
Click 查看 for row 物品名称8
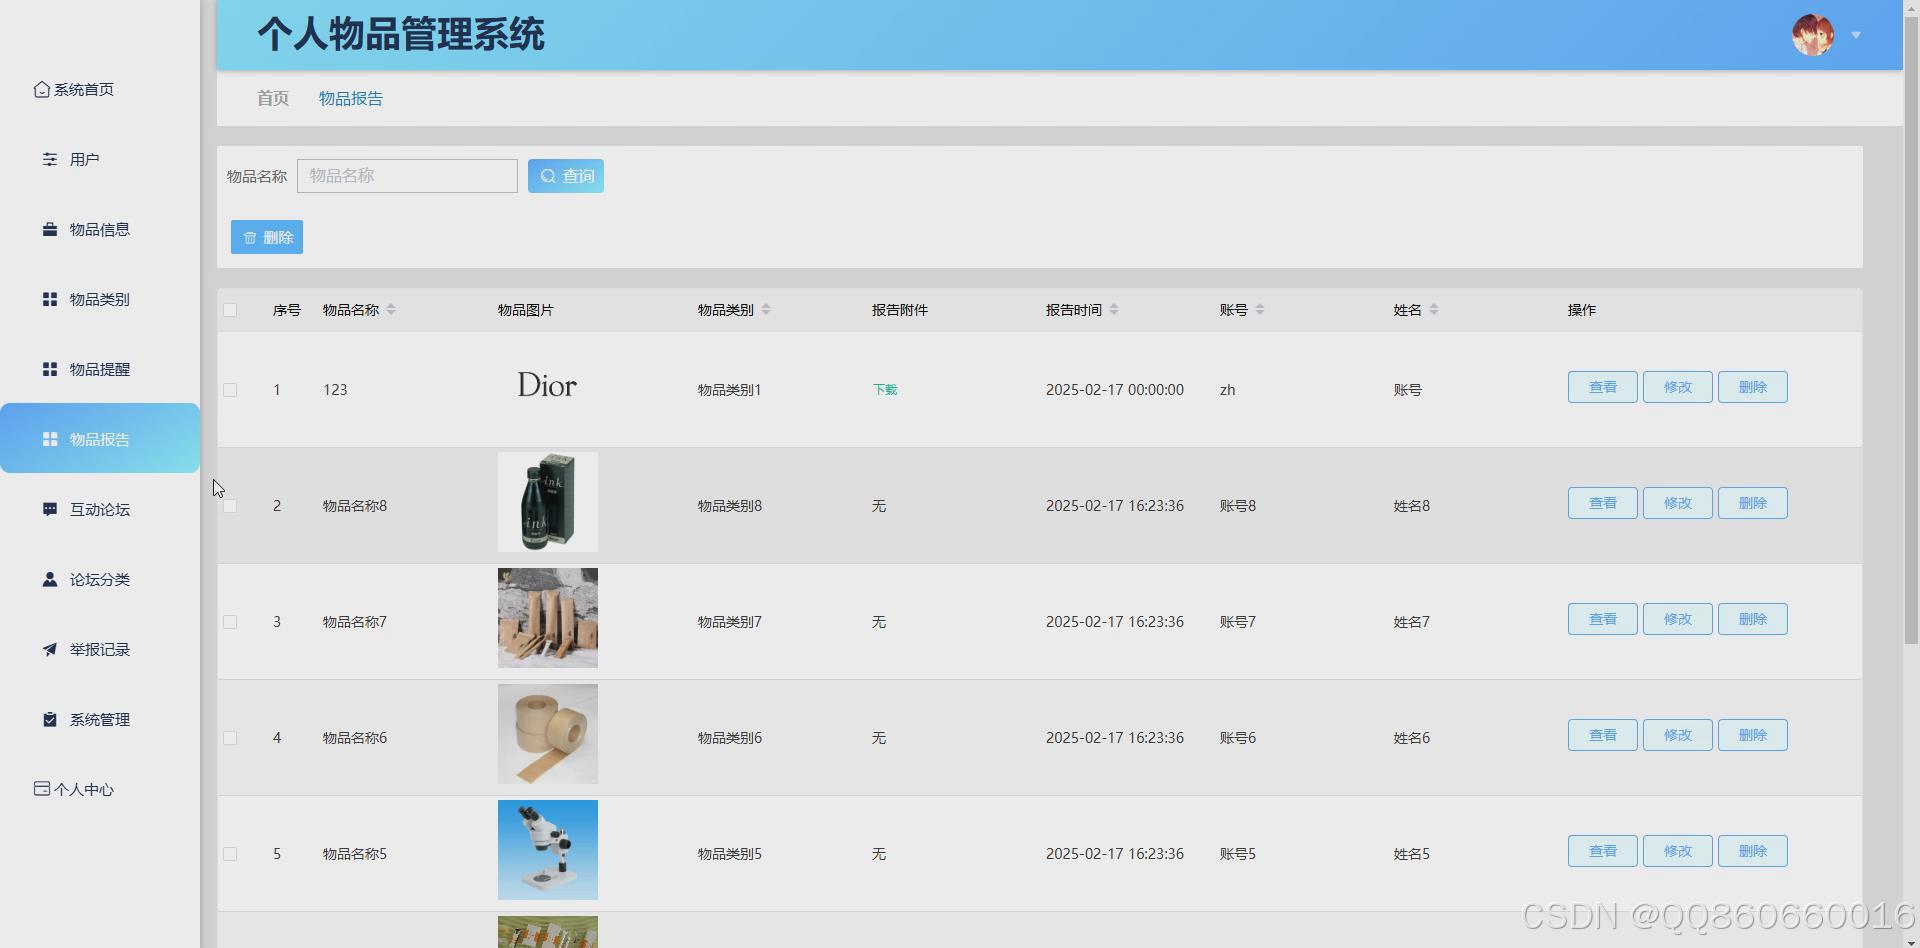click(x=1603, y=503)
